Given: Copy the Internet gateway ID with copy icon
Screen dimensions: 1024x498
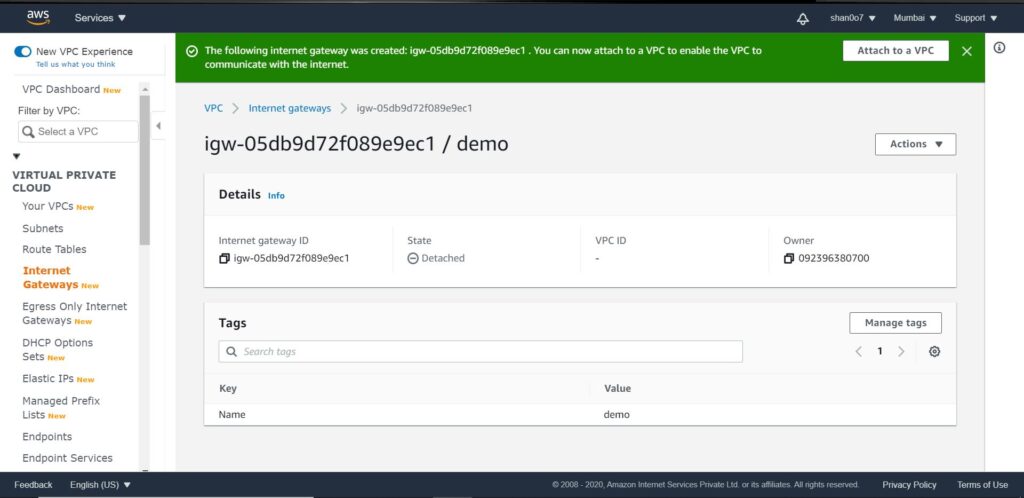Looking at the screenshot, I should click(x=224, y=258).
